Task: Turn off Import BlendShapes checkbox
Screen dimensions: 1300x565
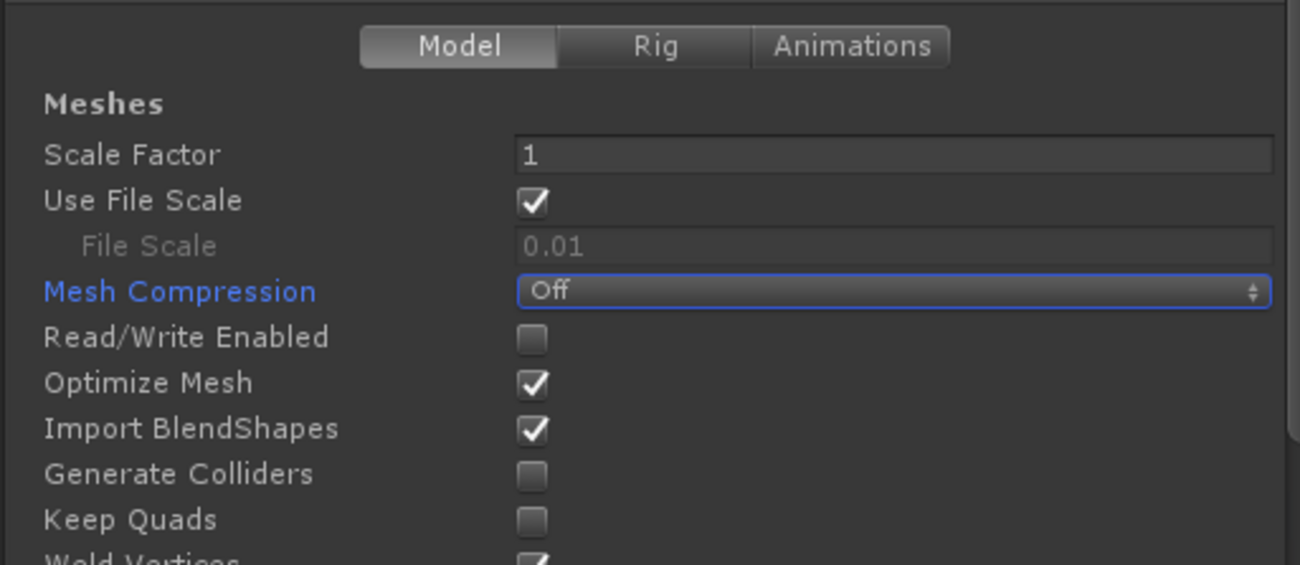Action: click(x=532, y=430)
